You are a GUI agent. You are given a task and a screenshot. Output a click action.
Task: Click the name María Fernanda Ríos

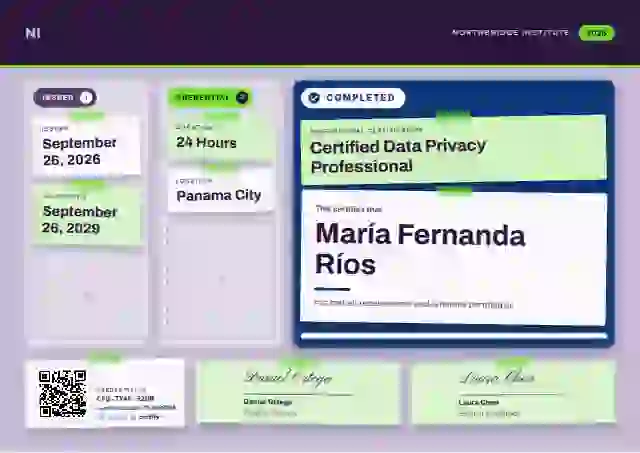[x=420, y=249]
